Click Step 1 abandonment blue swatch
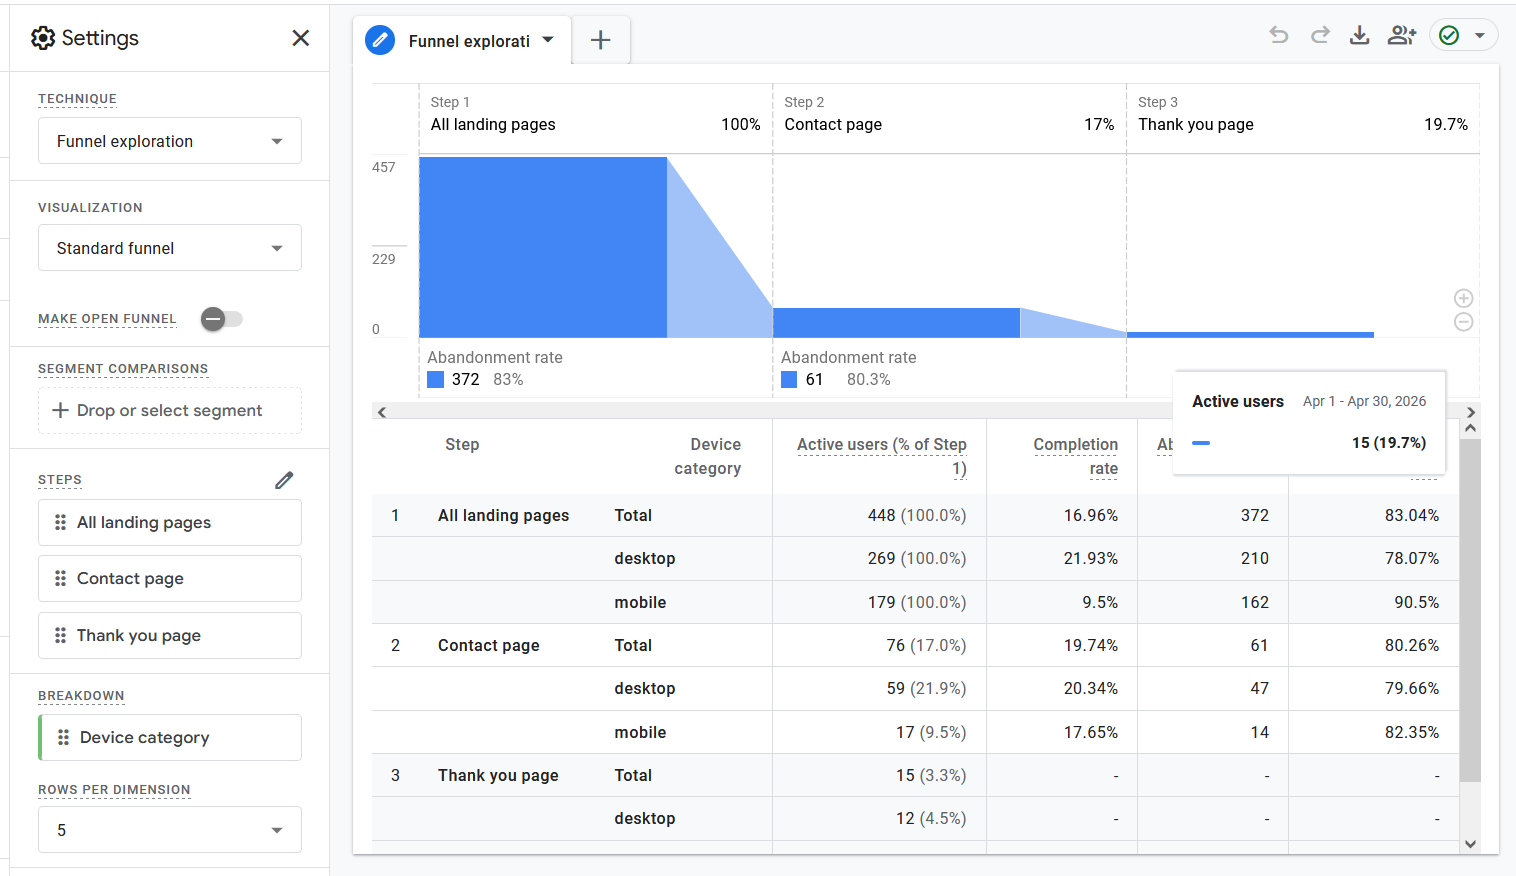This screenshot has height=876, width=1516. click(435, 379)
